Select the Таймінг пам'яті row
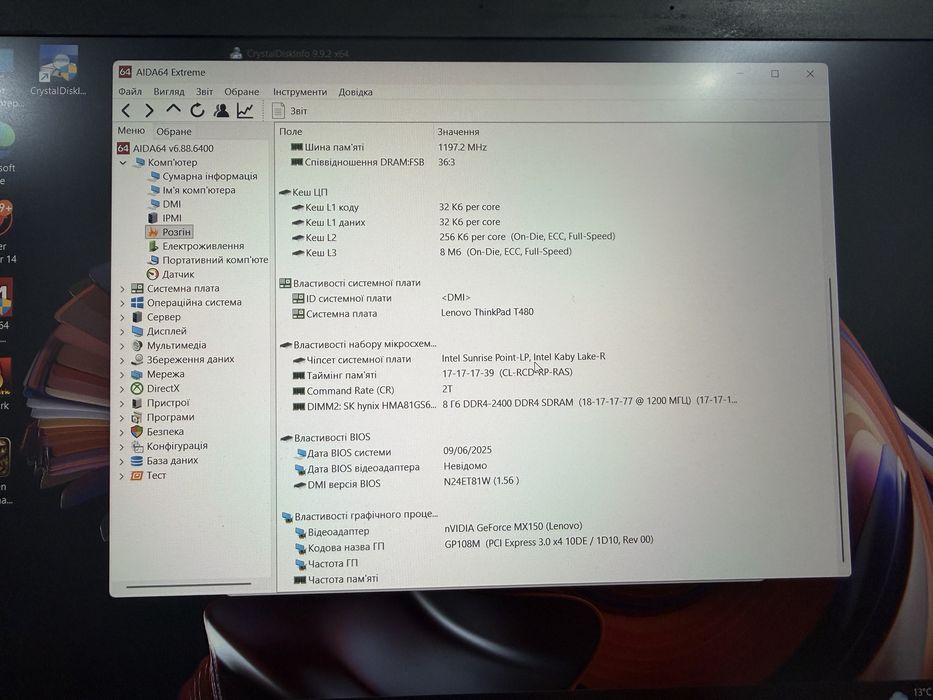This screenshot has height=700, width=933. 433,374
